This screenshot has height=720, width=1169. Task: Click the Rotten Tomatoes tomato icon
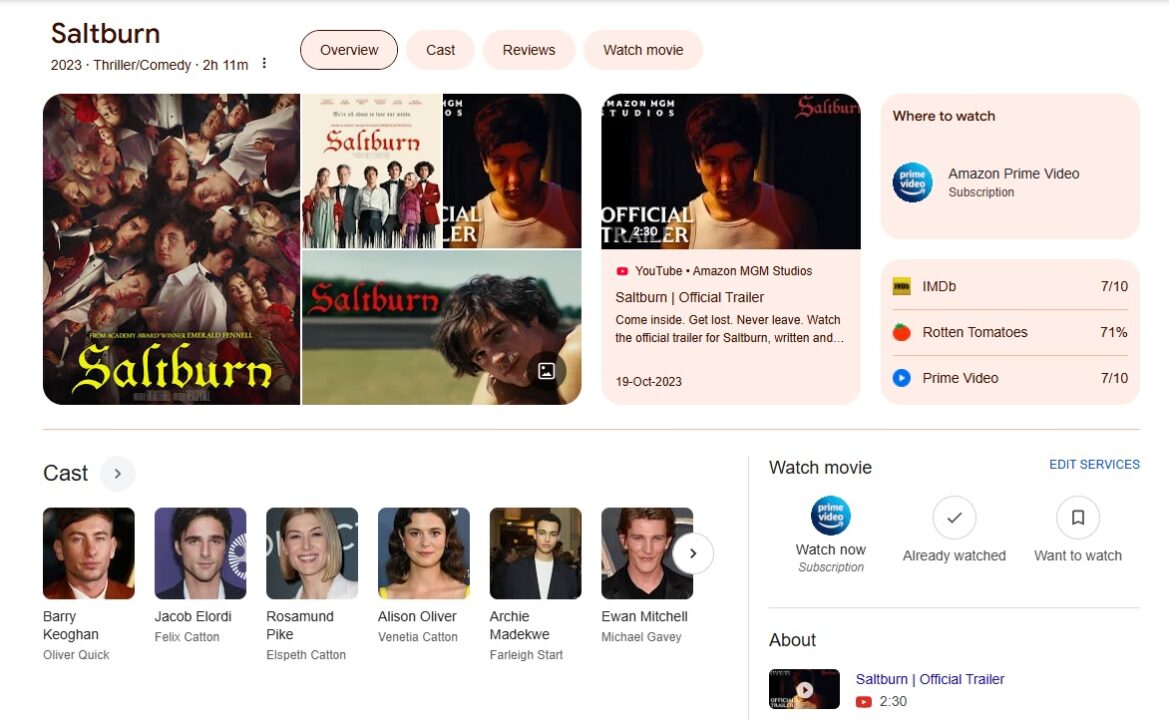click(901, 332)
